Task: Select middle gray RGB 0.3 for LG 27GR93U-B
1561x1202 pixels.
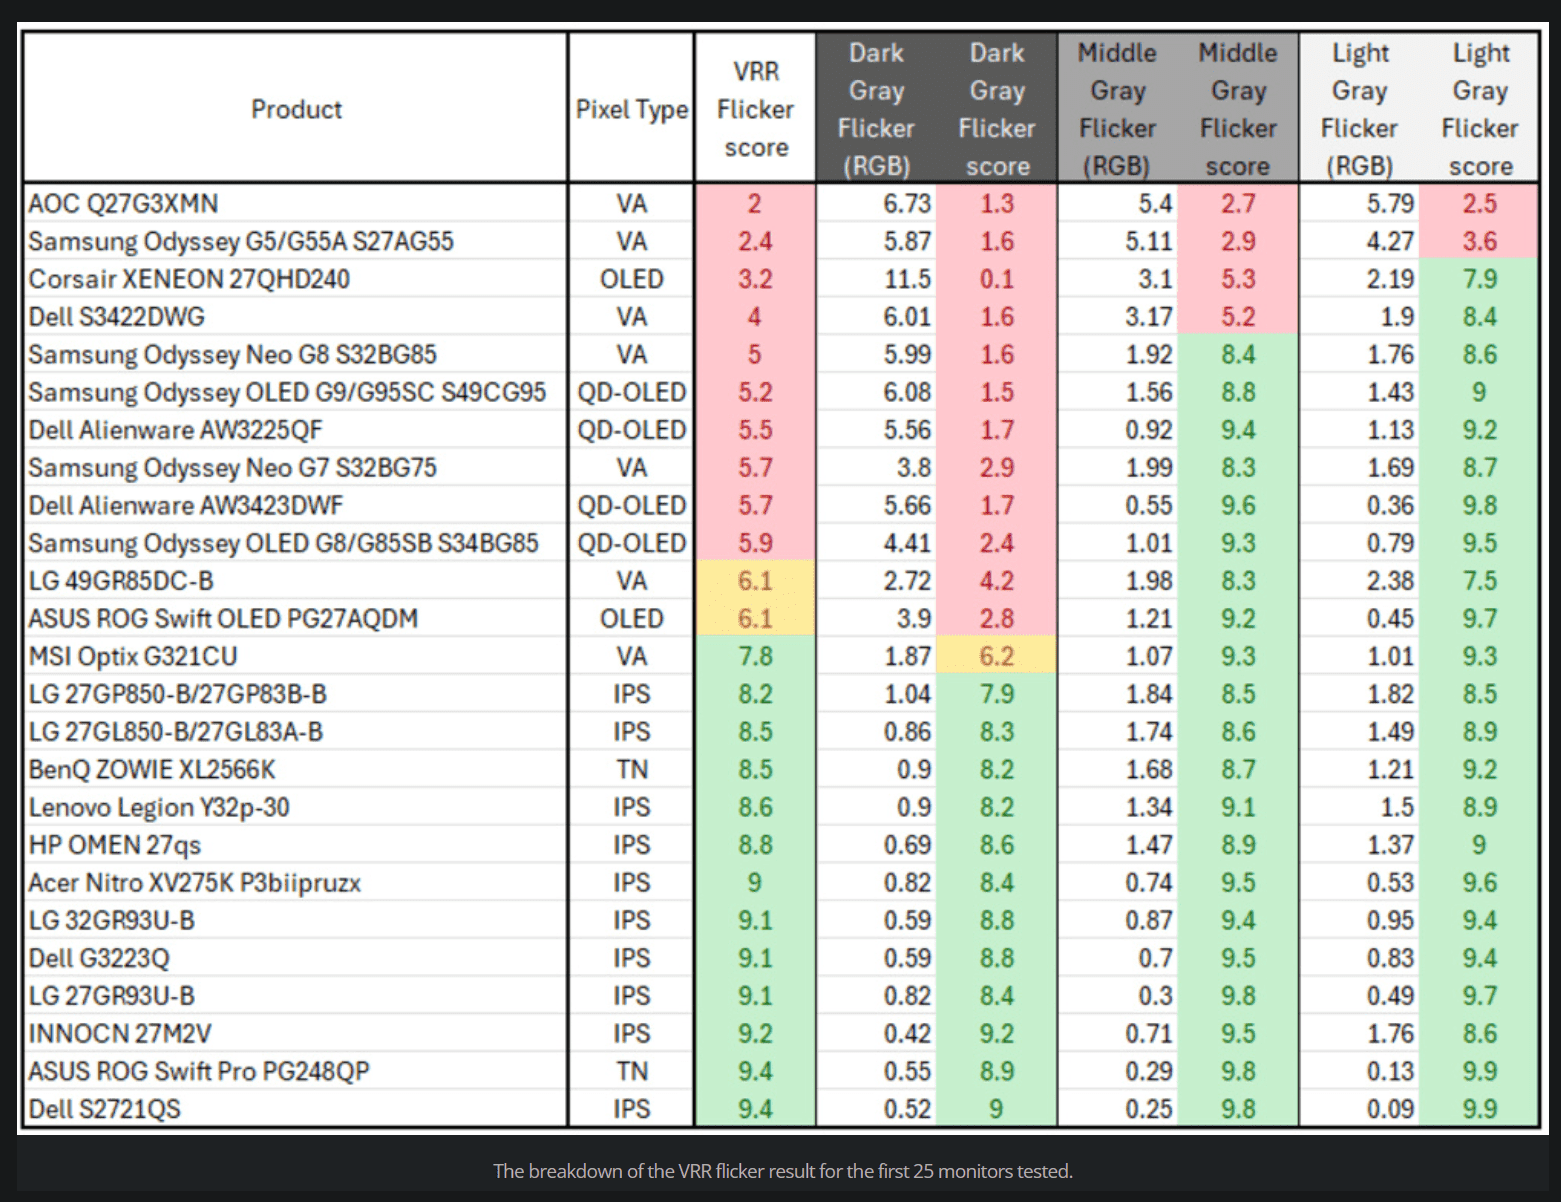Action: (1117, 996)
